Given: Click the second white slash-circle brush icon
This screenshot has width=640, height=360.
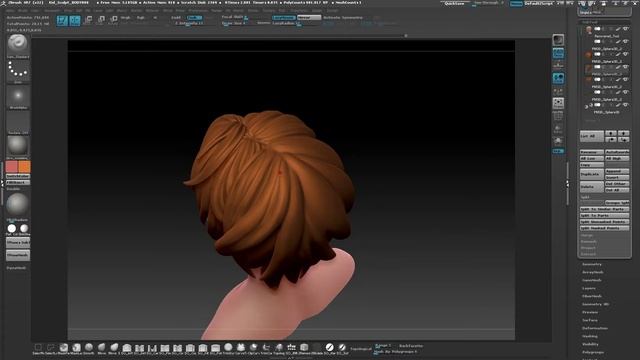Looking at the screenshot, I should [x=342, y=348].
